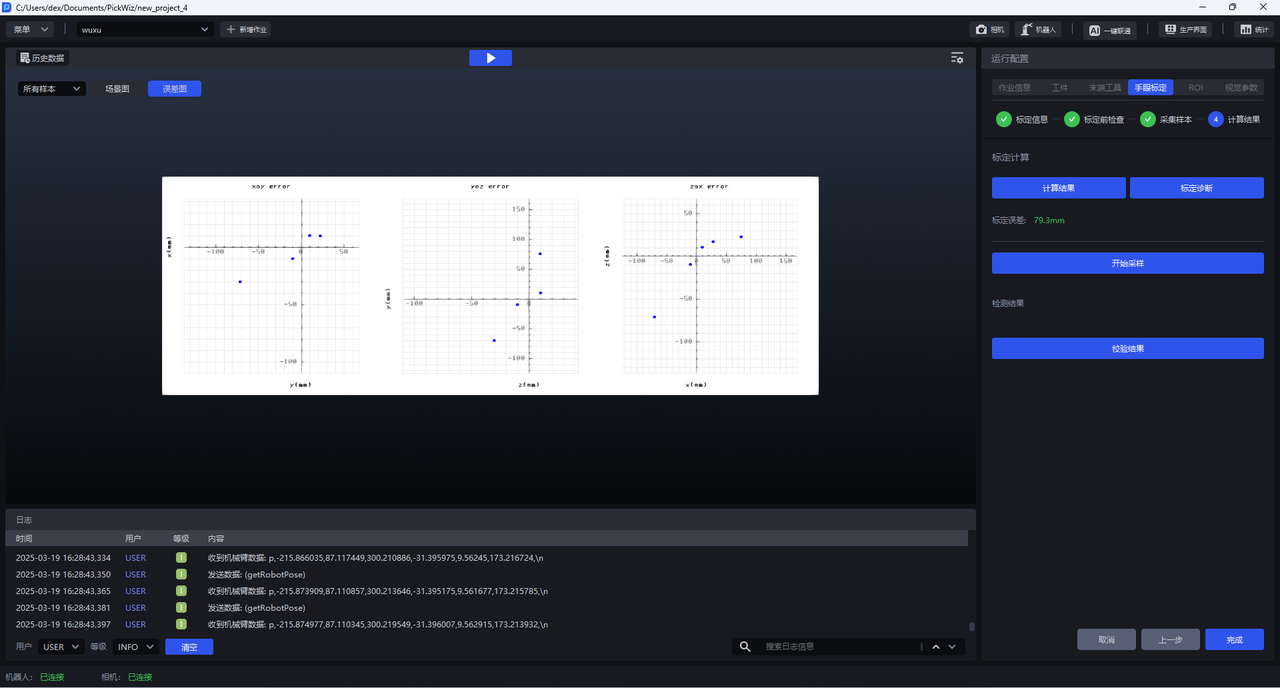Click the calibration diagnosis (标定诊断) button
Viewport: 1280px width, 688px height.
tap(1196, 188)
